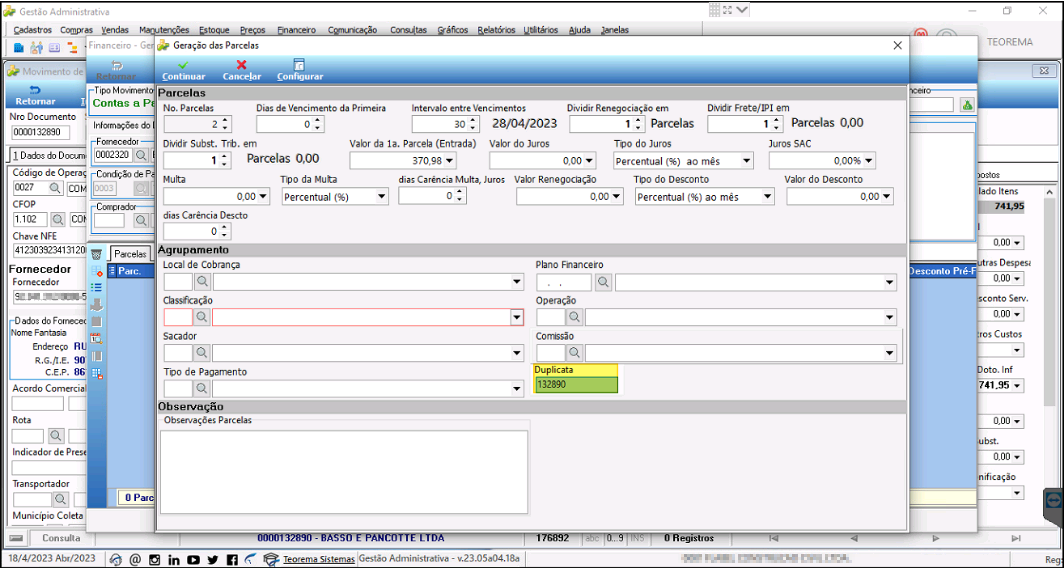Click the list icon in Financeiro sidebar
Screen dimensions: 1064x568
[x=97, y=288]
